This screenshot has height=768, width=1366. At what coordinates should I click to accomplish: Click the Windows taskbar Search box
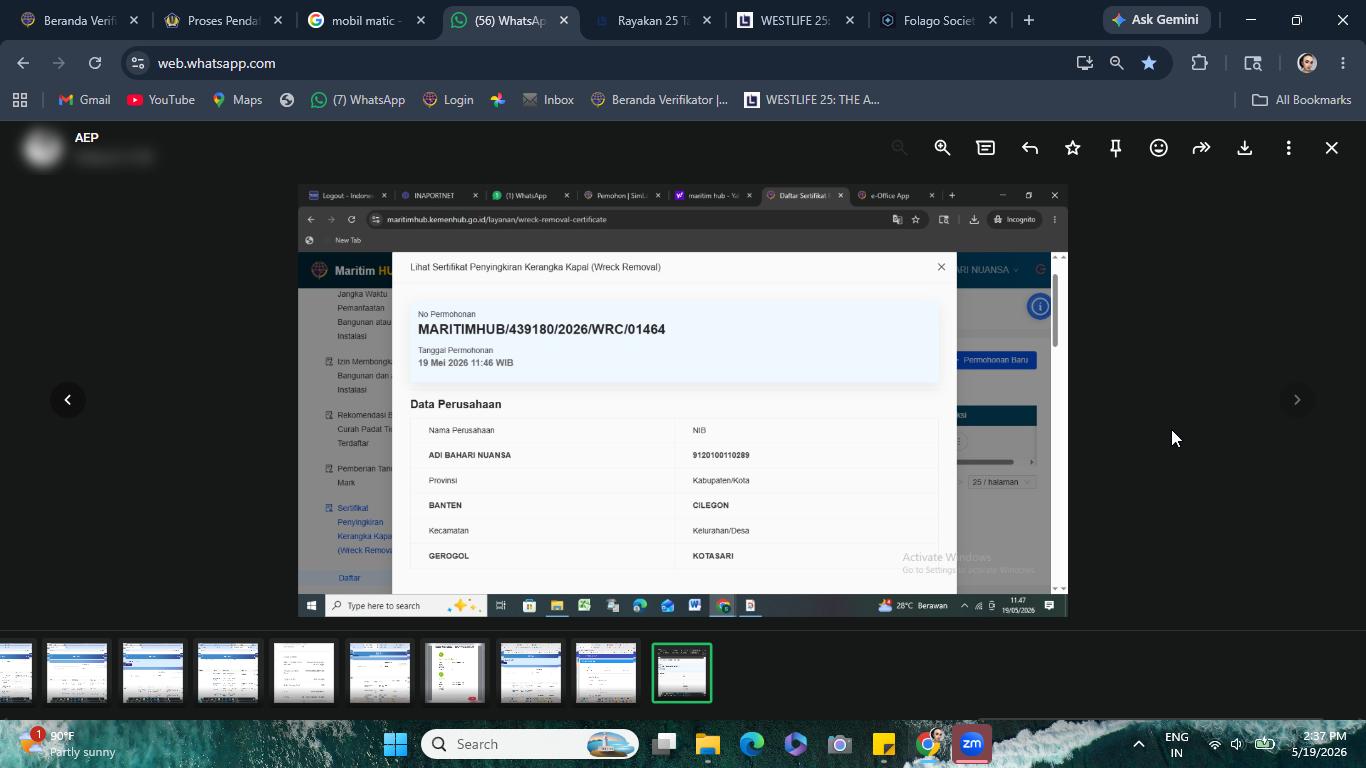click(530, 744)
